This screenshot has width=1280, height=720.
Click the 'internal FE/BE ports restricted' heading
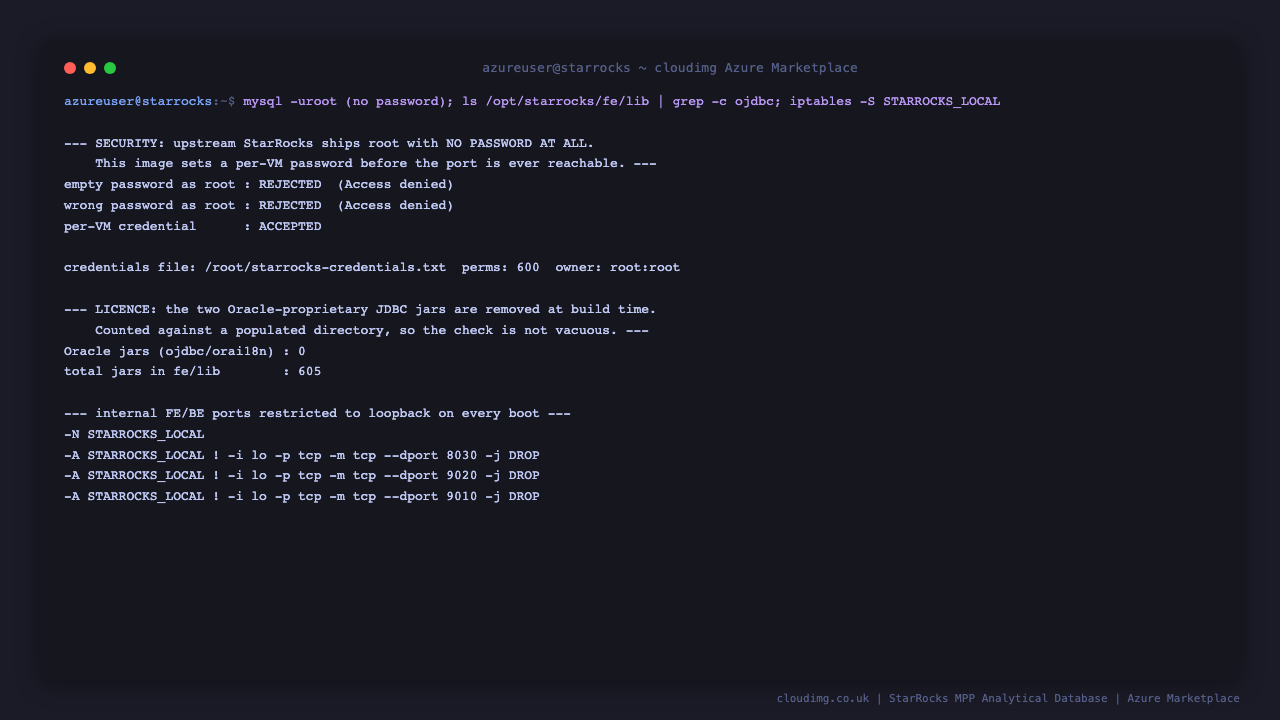[317, 414]
